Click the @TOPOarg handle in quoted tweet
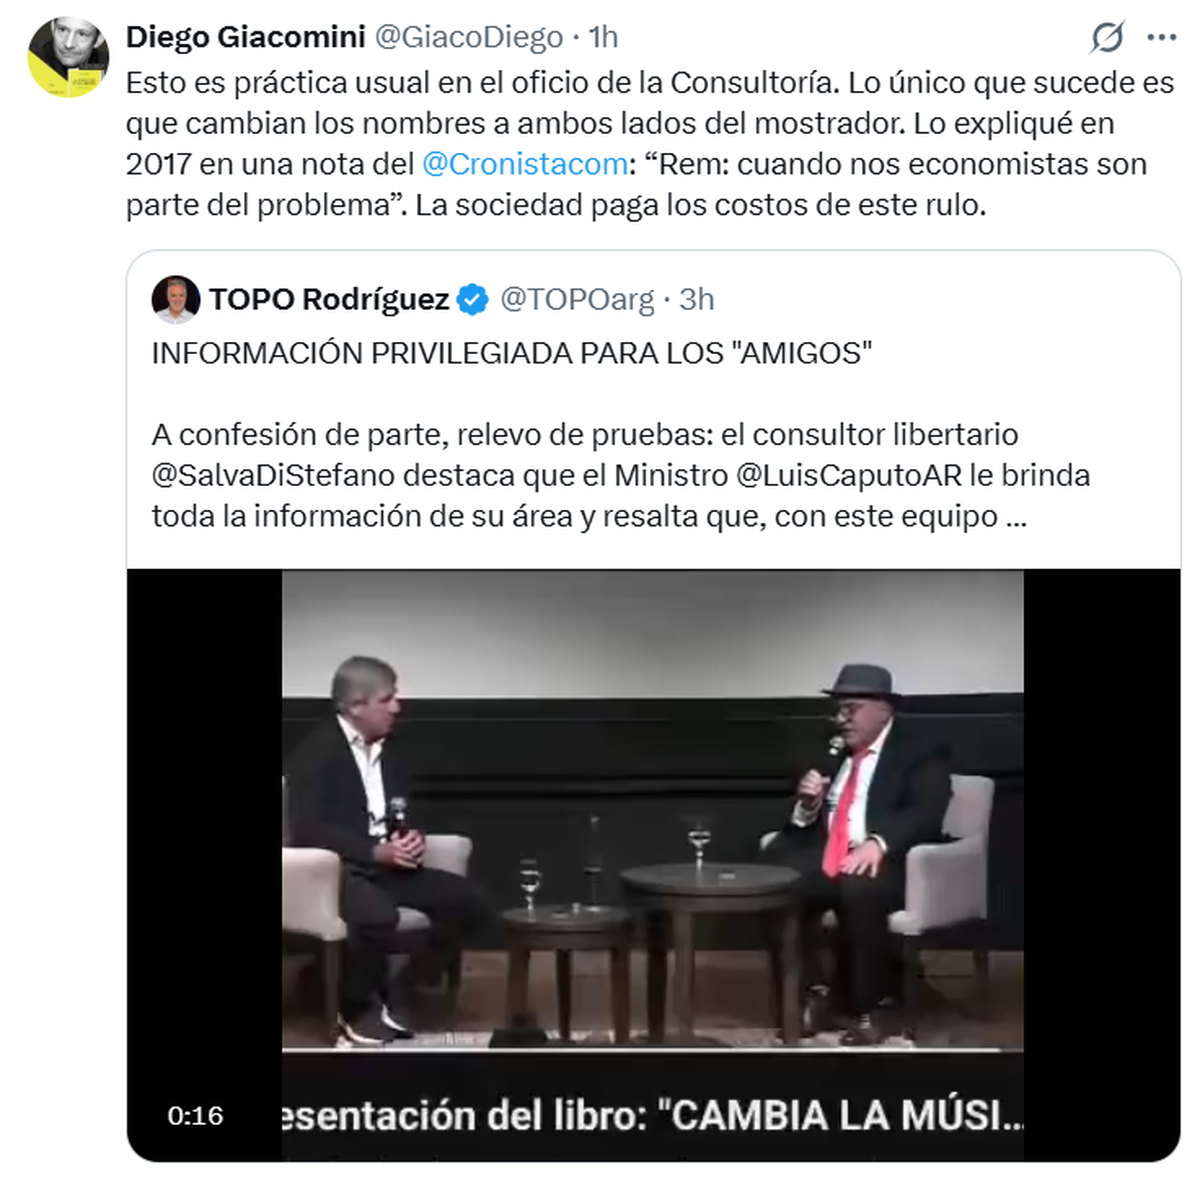The height and width of the screenshot is (1180, 1200). click(x=577, y=299)
